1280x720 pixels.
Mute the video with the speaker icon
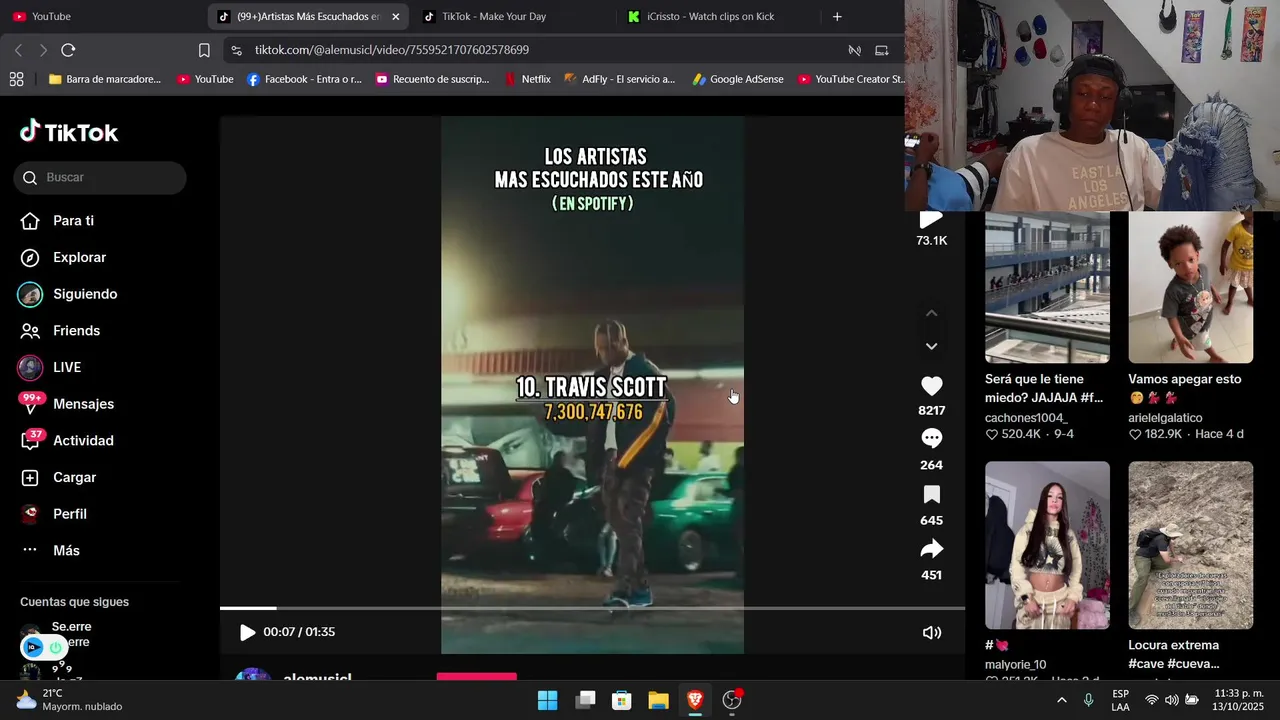coord(932,632)
